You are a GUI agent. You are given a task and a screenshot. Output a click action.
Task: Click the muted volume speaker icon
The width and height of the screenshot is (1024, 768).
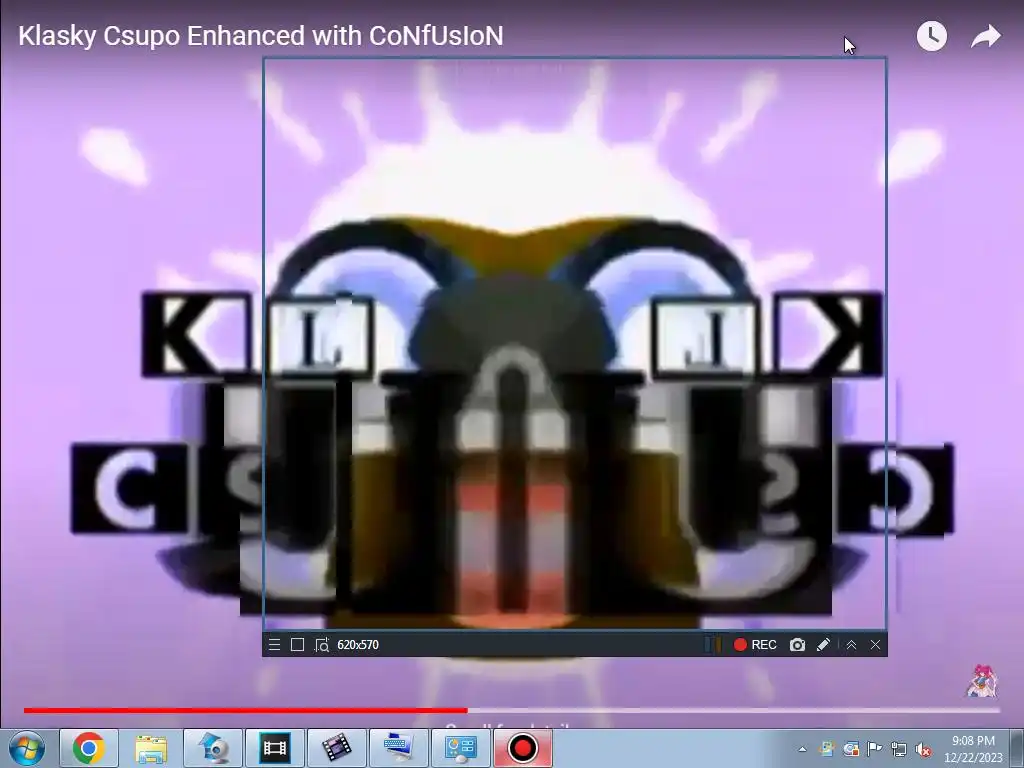tap(923, 749)
